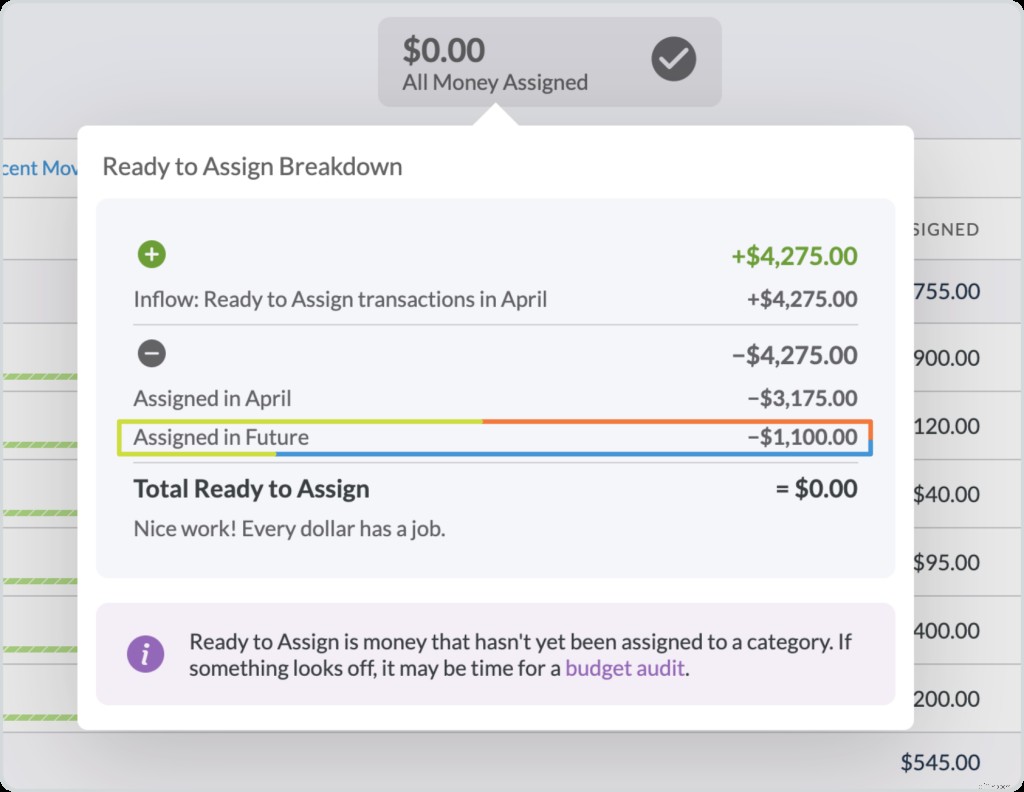Click the green plus inflow icon
The height and width of the screenshot is (792, 1024).
(x=151, y=254)
